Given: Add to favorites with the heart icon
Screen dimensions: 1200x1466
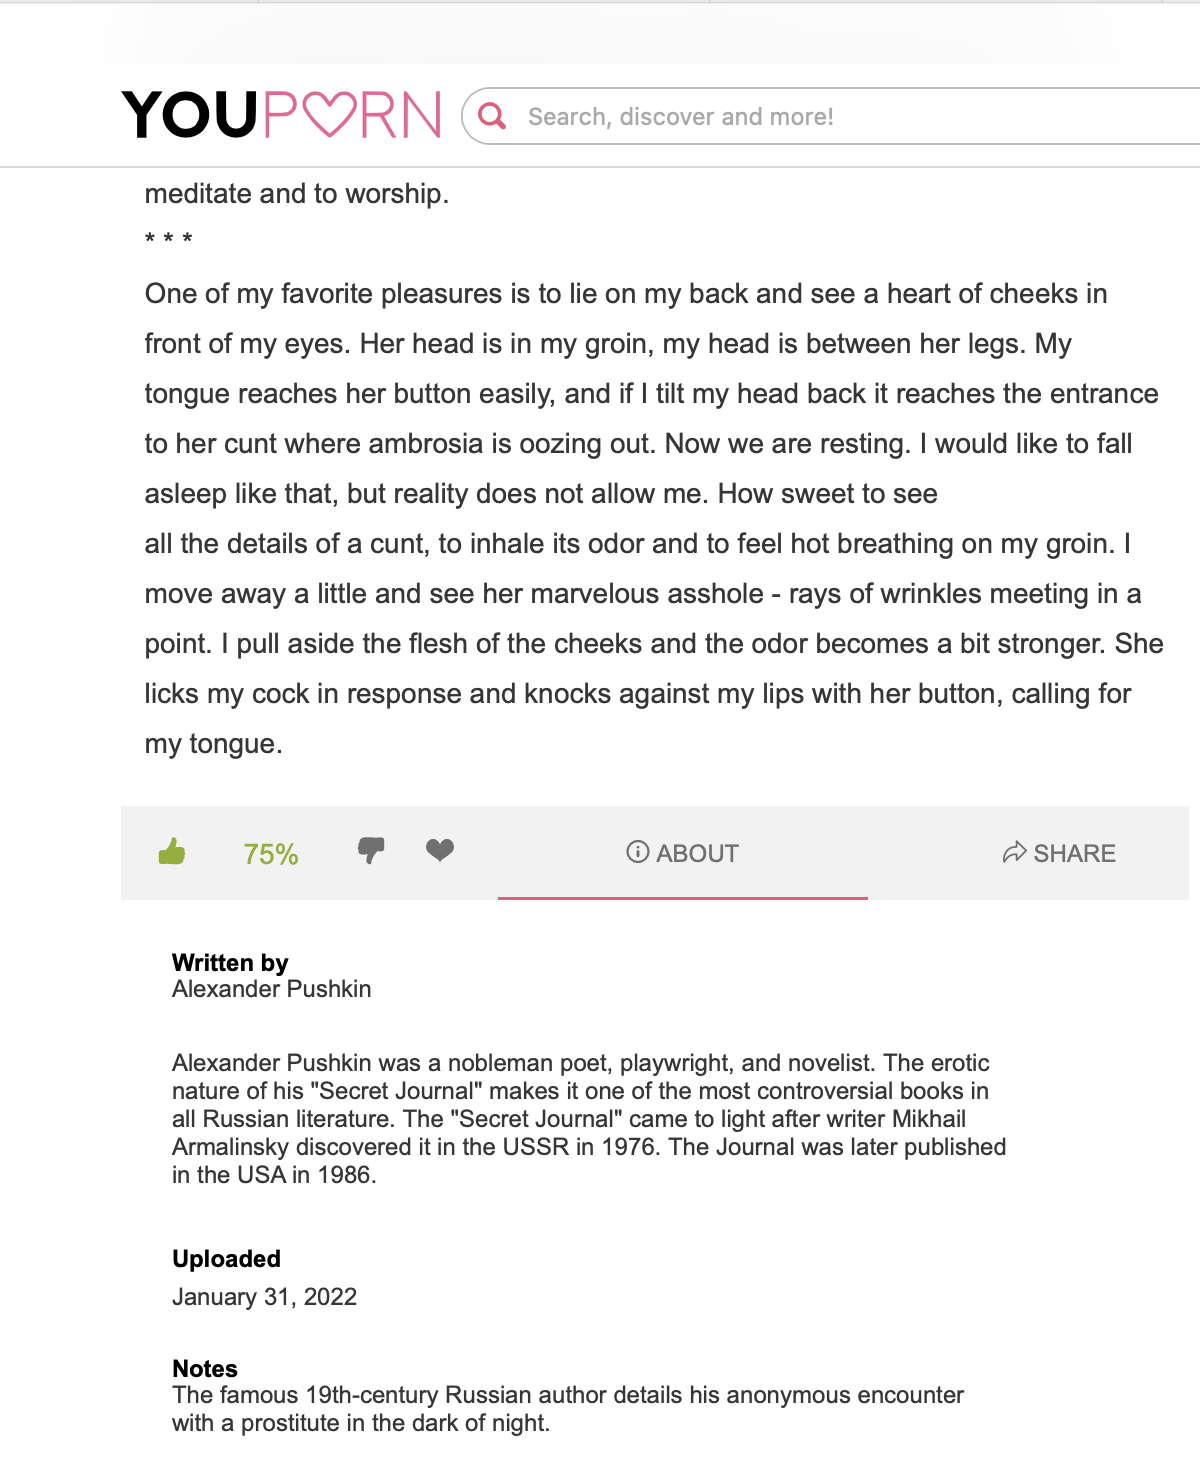Looking at the screenshot, I should click(440, 850).
